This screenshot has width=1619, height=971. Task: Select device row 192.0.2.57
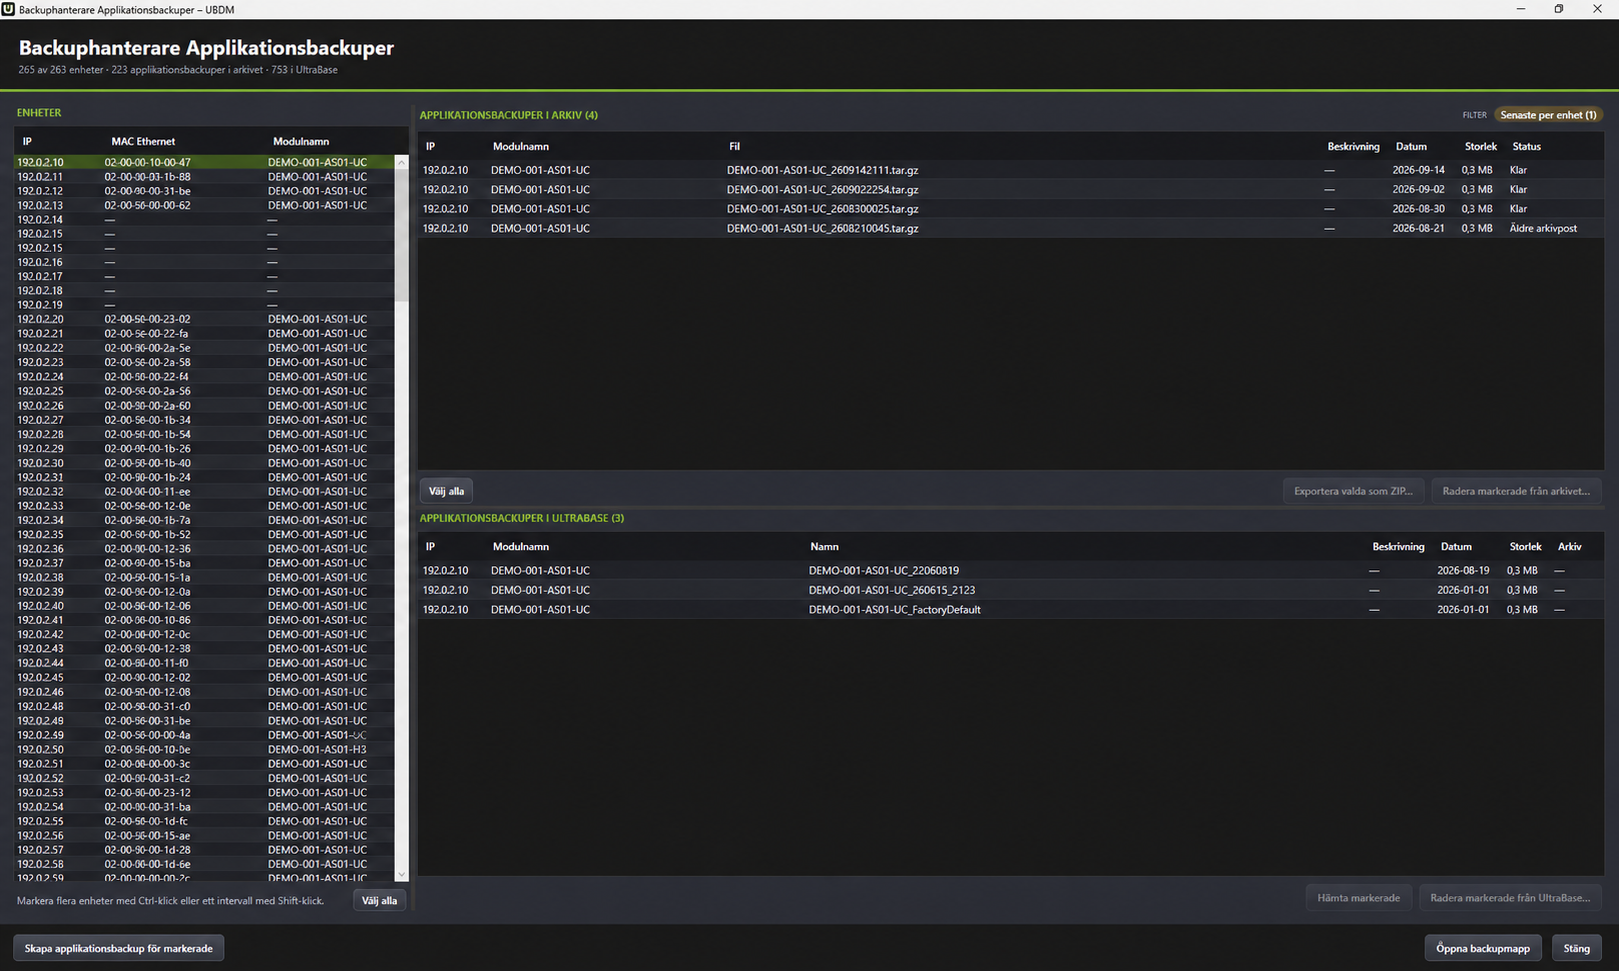coord(204,849)
